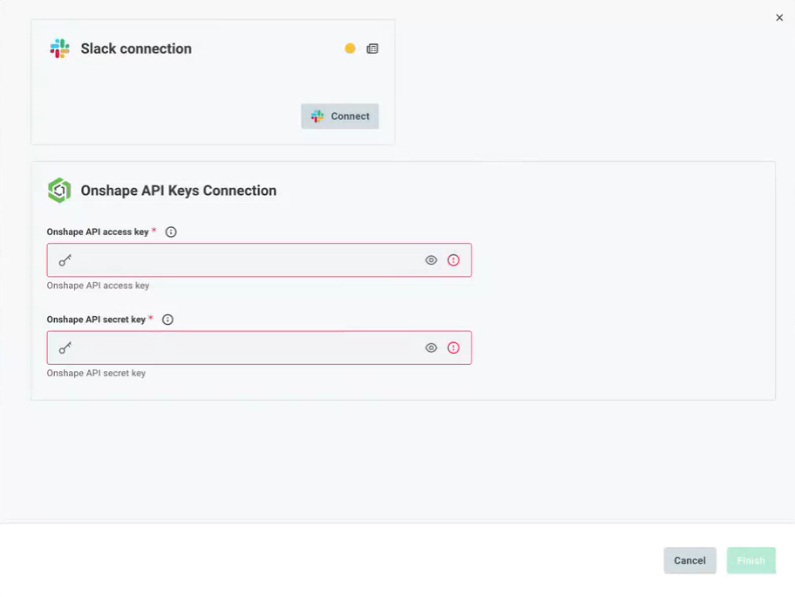This screenshot has height=597, width=795.
Task: Click the secret key error warning icon
Action: (453, 348)
